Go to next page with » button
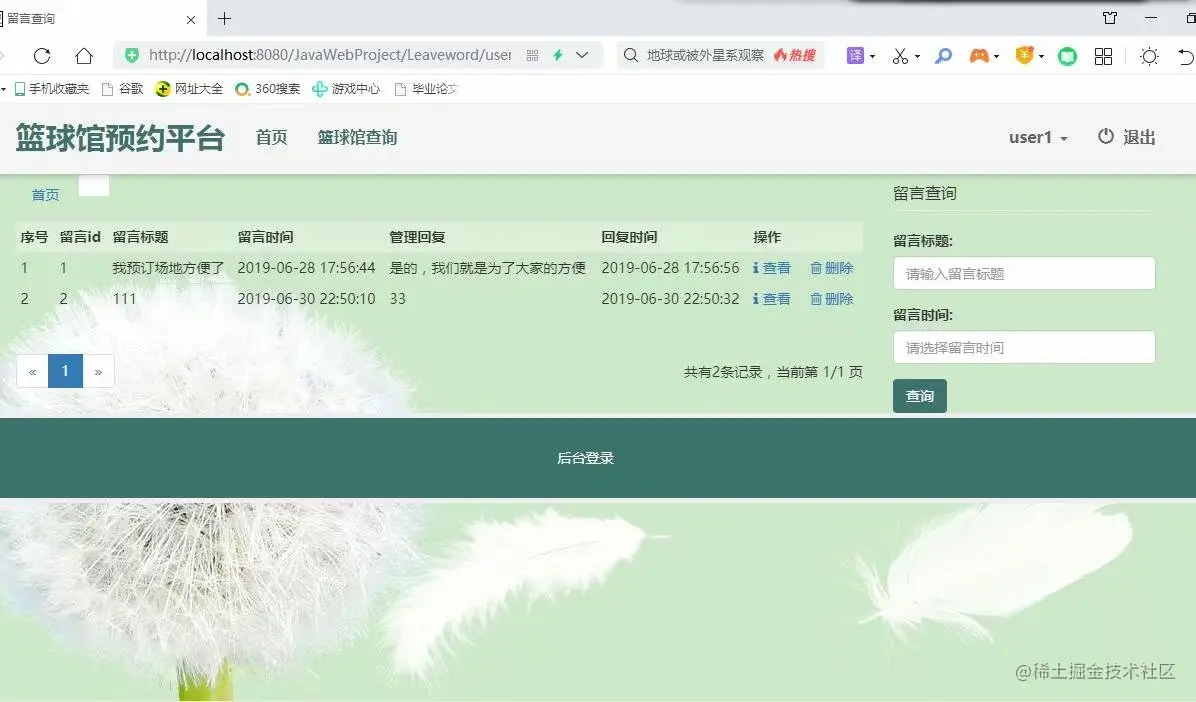The image size is (1196, 702). coord(98,371)
